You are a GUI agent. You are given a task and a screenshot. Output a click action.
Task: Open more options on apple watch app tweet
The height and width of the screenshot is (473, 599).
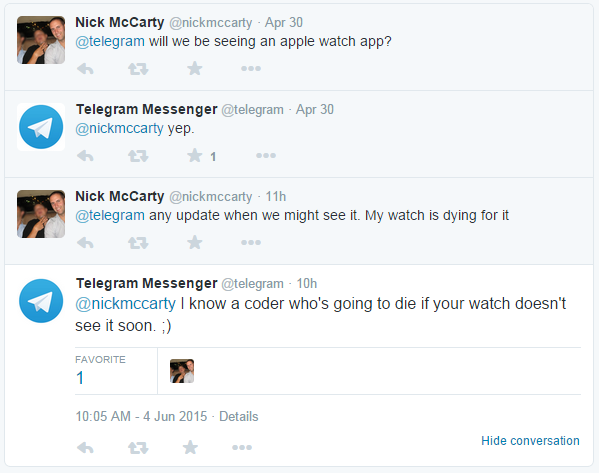(x=251, y=69)
